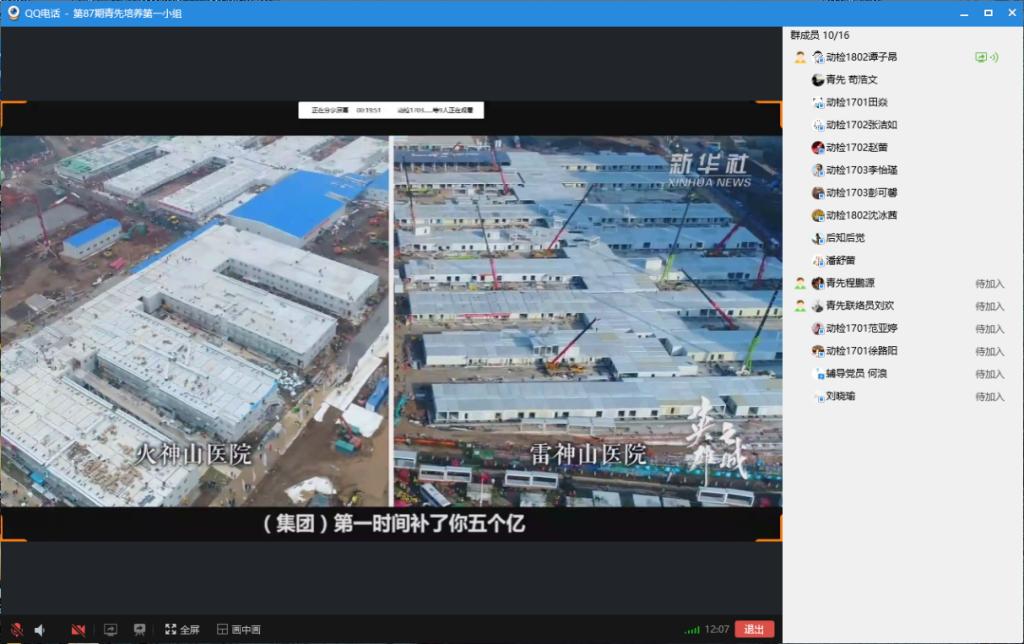Enable picture-in-picture 画中画 mode

click(239, 630)
